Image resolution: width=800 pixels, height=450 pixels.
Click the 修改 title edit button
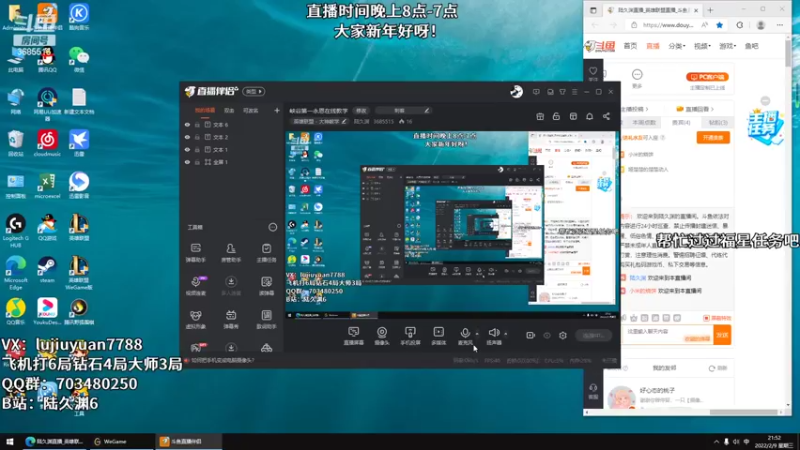(361, 111)
